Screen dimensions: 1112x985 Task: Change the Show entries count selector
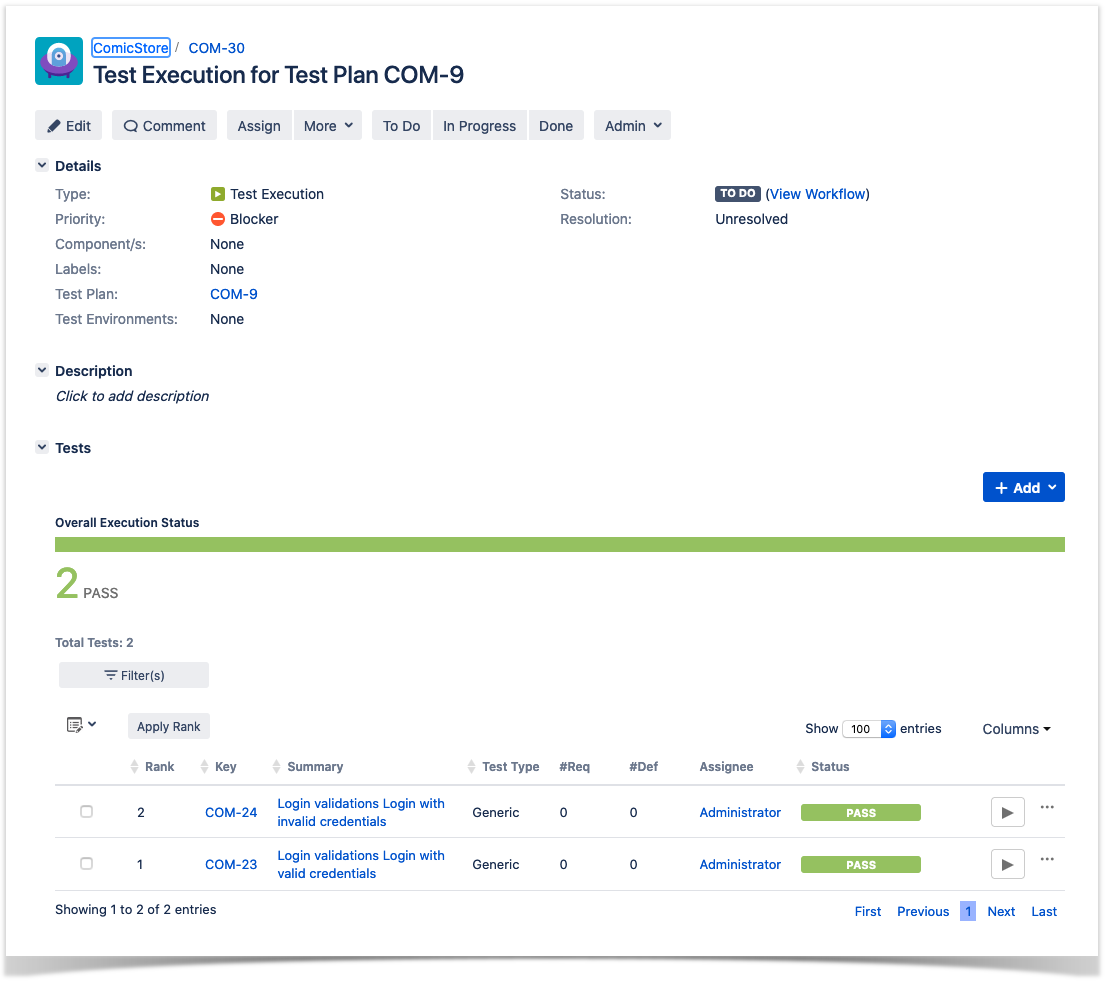point(869,729)
